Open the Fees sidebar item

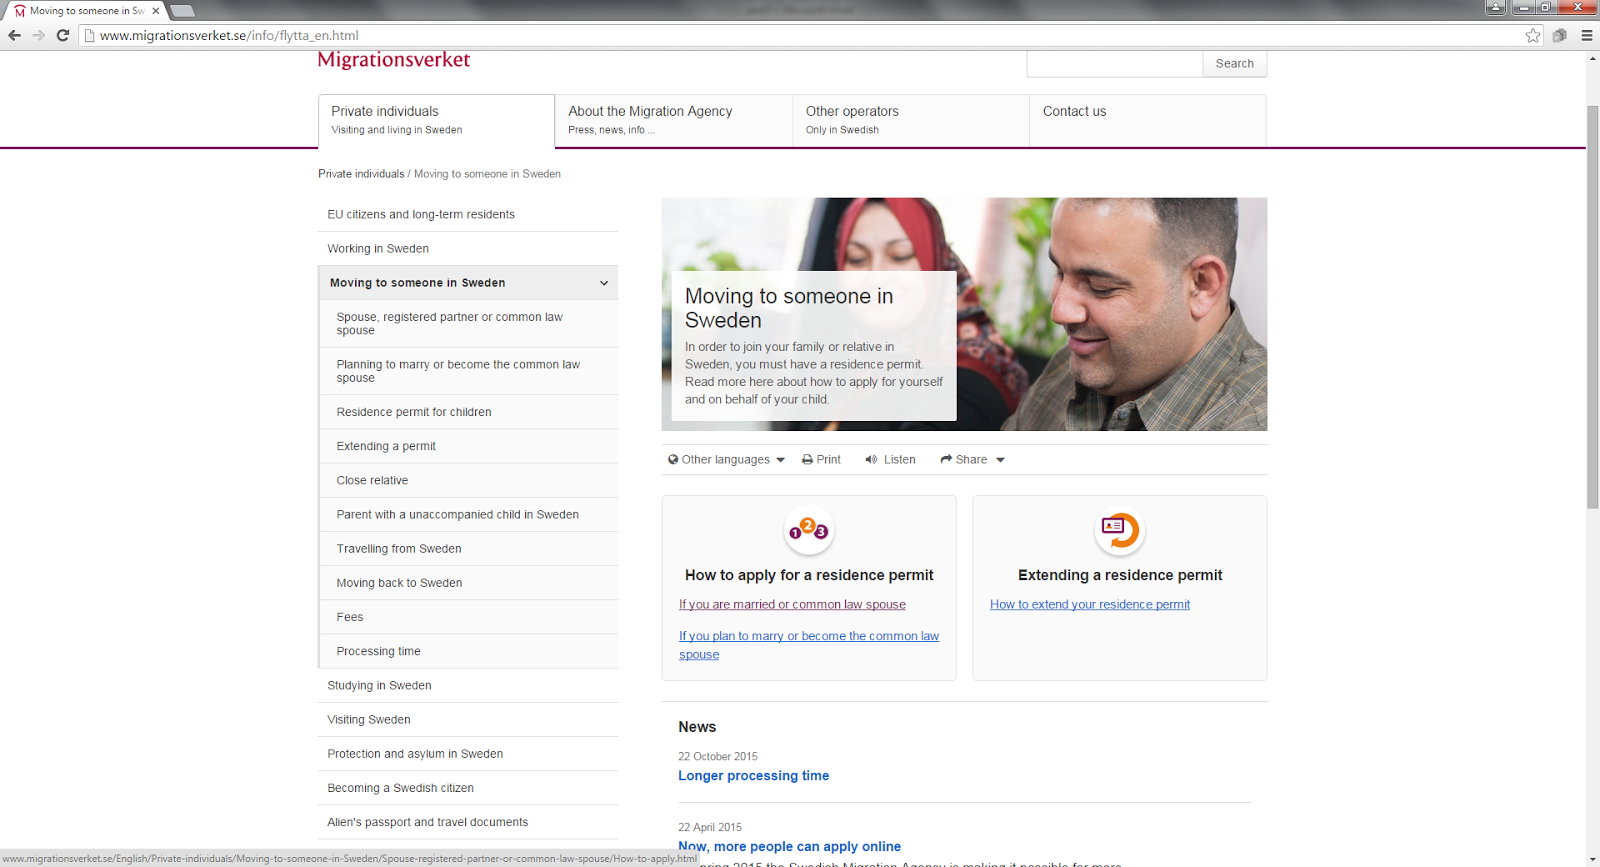(x=468, y=617)
